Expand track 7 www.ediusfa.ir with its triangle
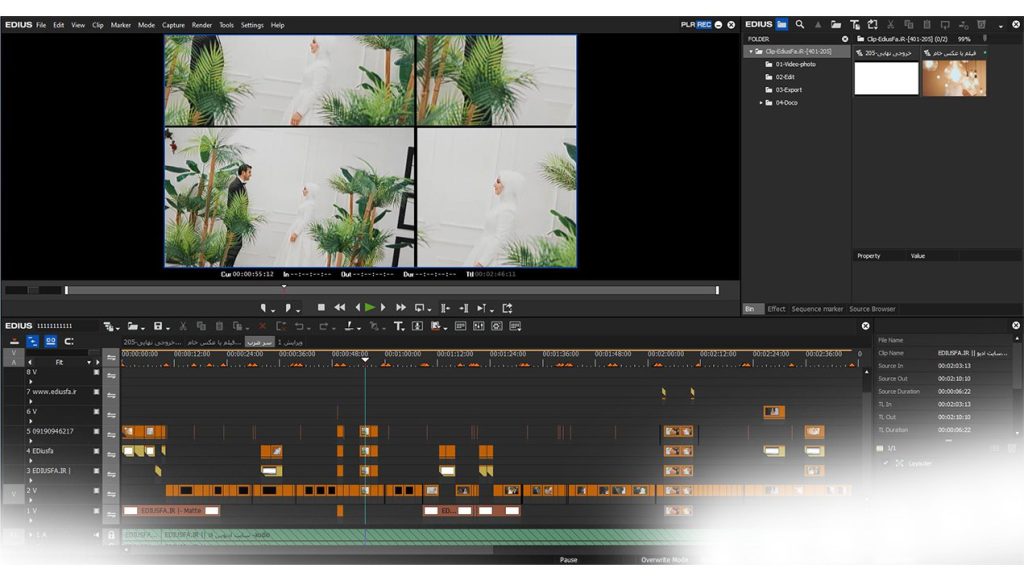This screenshot has width=1024, height=581. point(31,401)
